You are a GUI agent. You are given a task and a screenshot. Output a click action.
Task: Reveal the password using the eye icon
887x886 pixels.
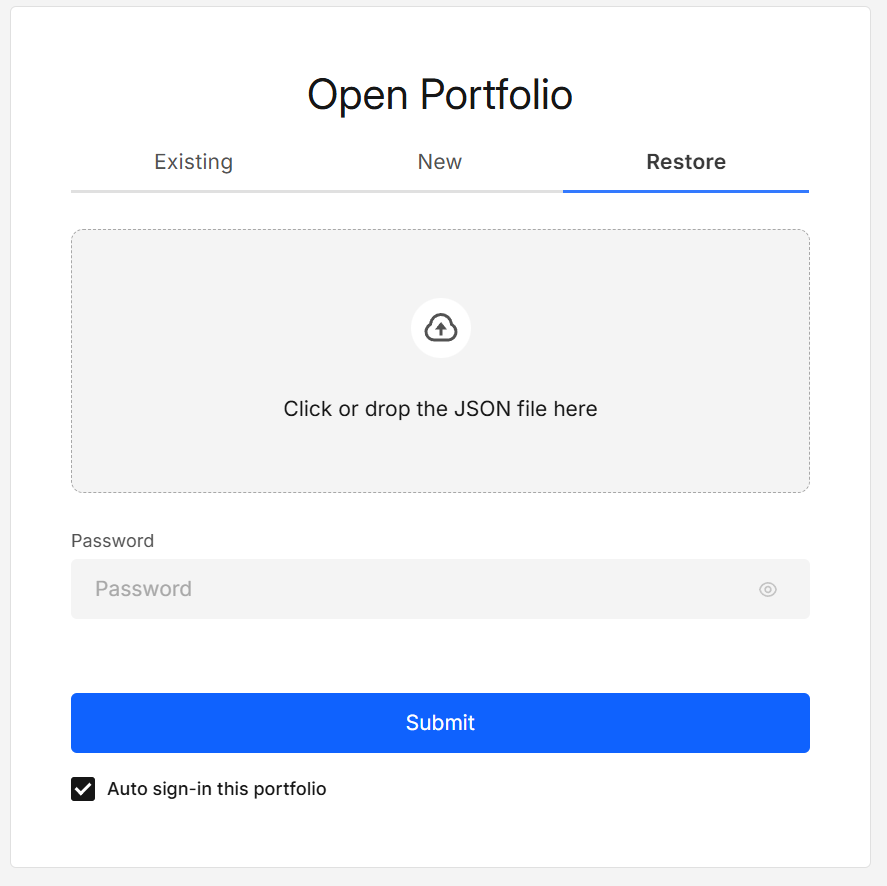point(767,589)
